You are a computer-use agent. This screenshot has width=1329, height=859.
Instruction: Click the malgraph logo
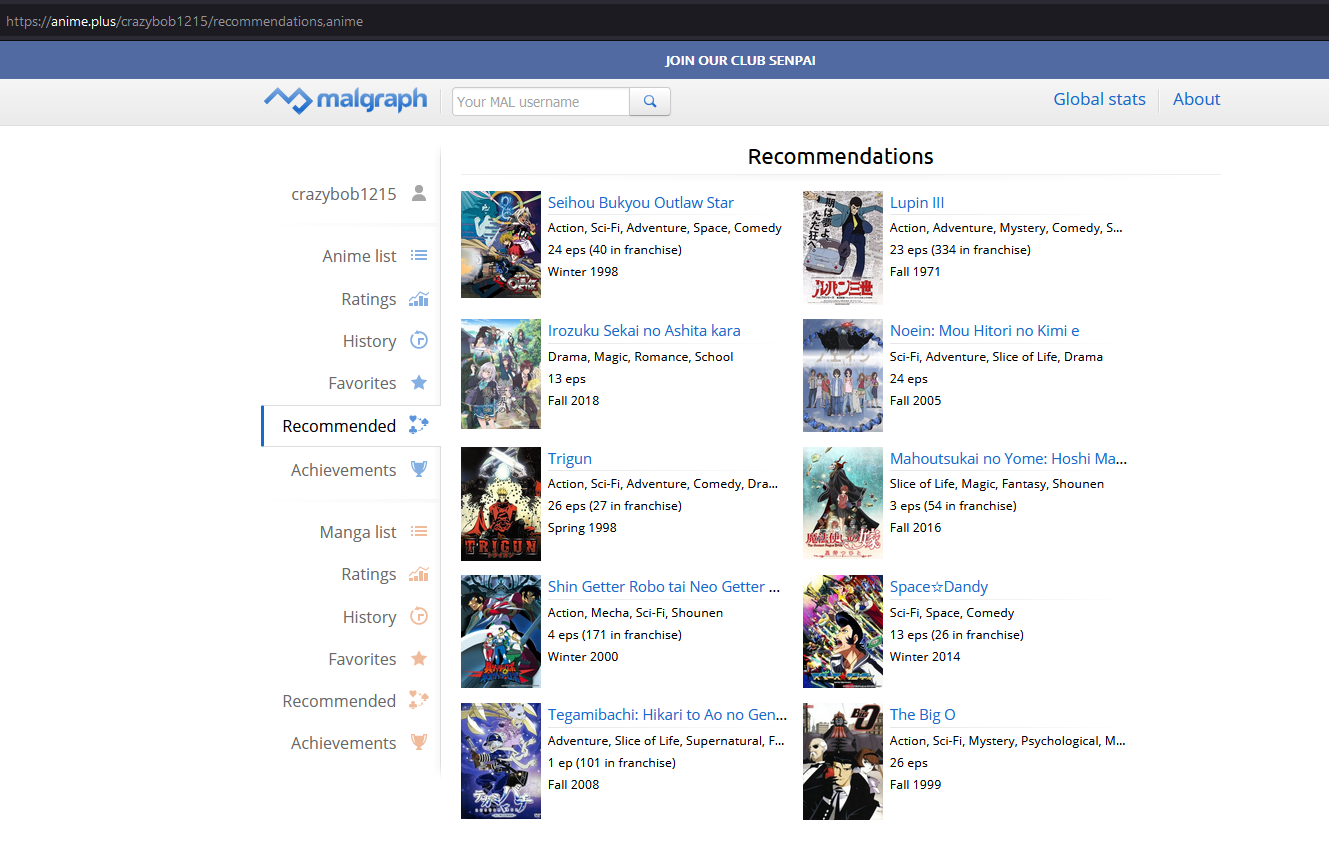tap(345, 100)
